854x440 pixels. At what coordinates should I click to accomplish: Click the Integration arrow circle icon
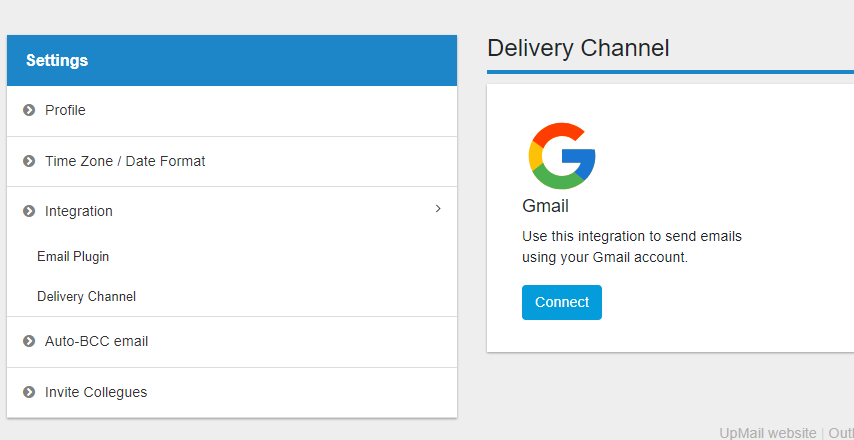tap(29, 211)
